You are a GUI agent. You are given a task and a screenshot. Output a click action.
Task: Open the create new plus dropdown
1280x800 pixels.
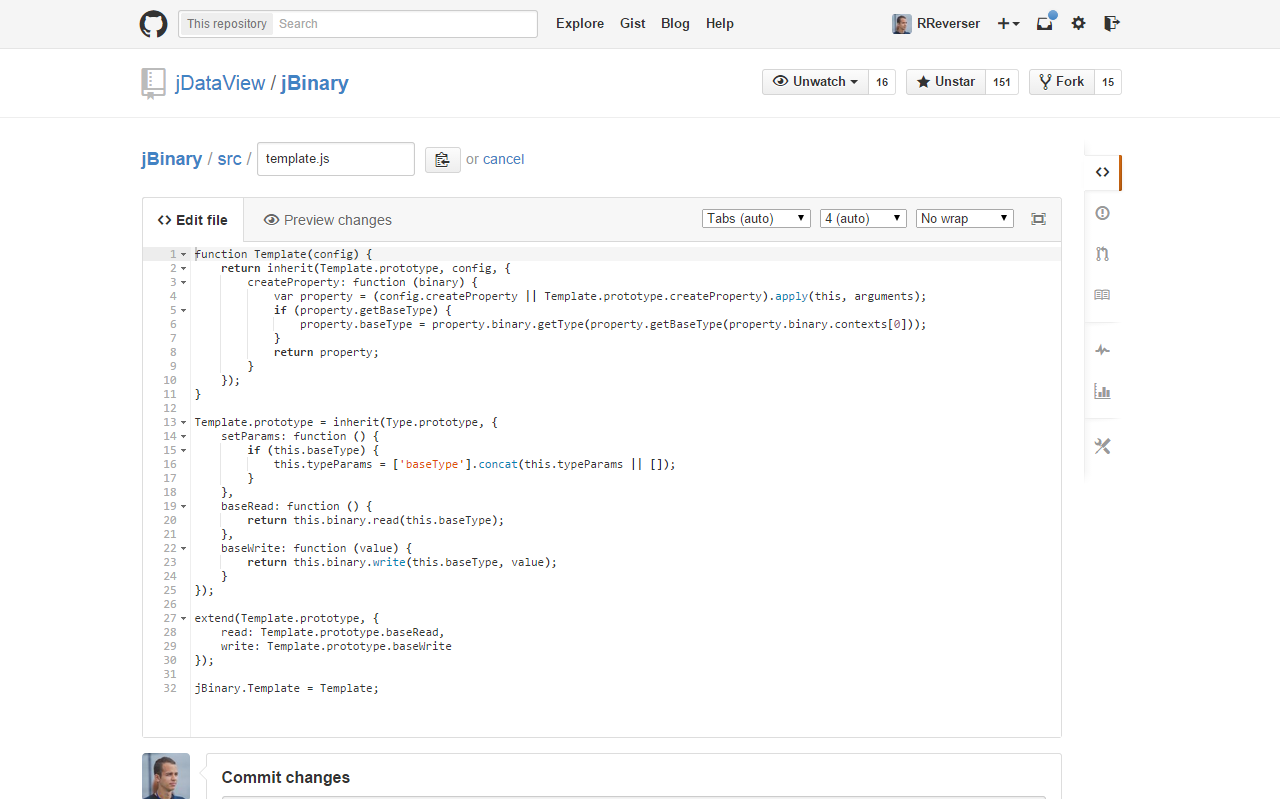(1008, 24)
